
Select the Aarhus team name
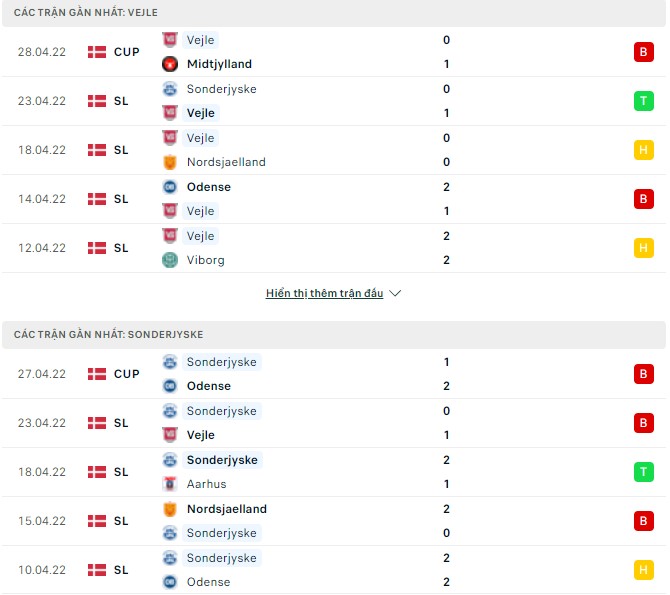point(207,484)
